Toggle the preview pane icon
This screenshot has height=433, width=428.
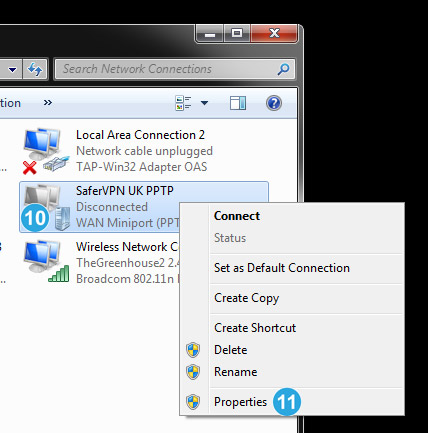238,103
